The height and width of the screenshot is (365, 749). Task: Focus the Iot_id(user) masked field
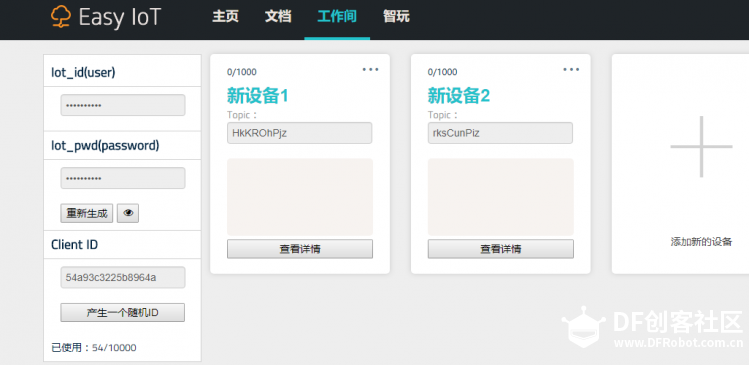[123, 105]
